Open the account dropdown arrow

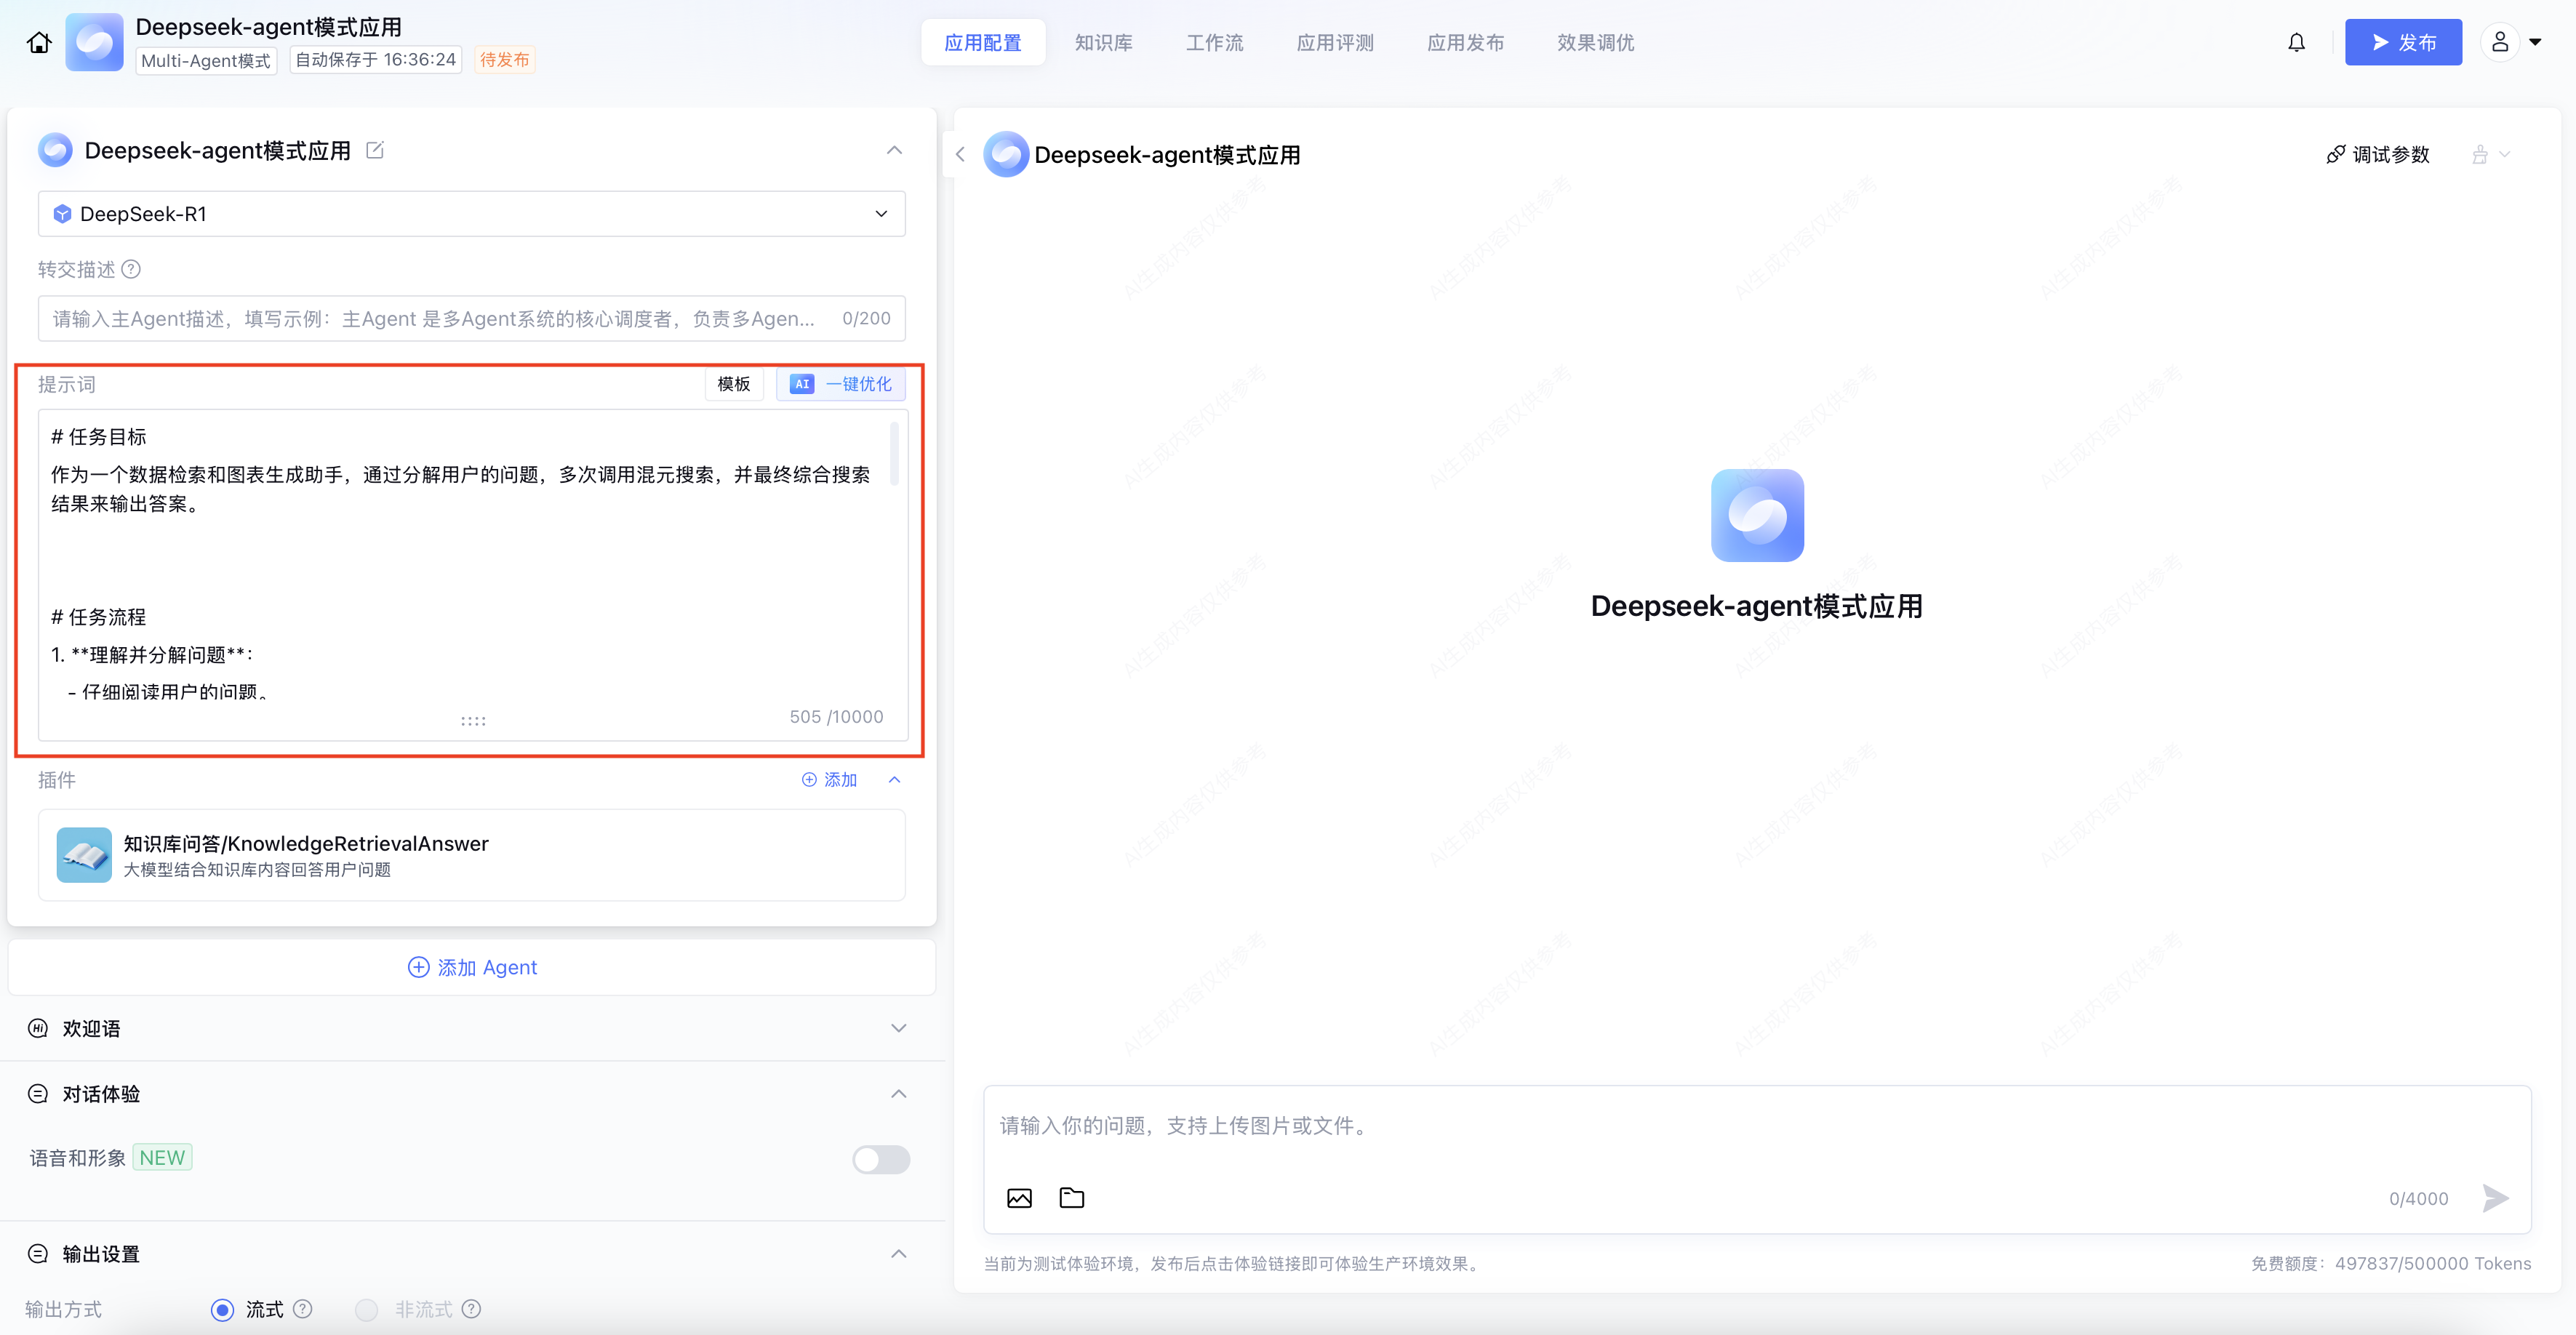(x=2535, y=42)
